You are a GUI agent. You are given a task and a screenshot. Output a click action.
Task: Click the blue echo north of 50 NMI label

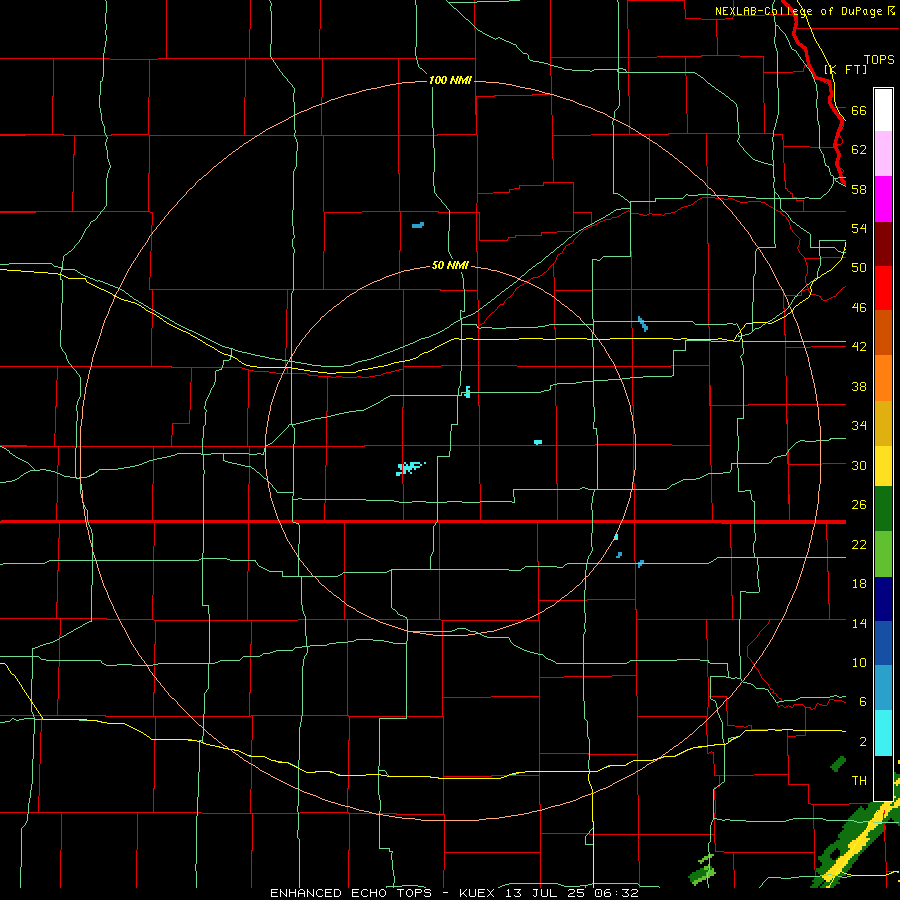coord(418,225)
